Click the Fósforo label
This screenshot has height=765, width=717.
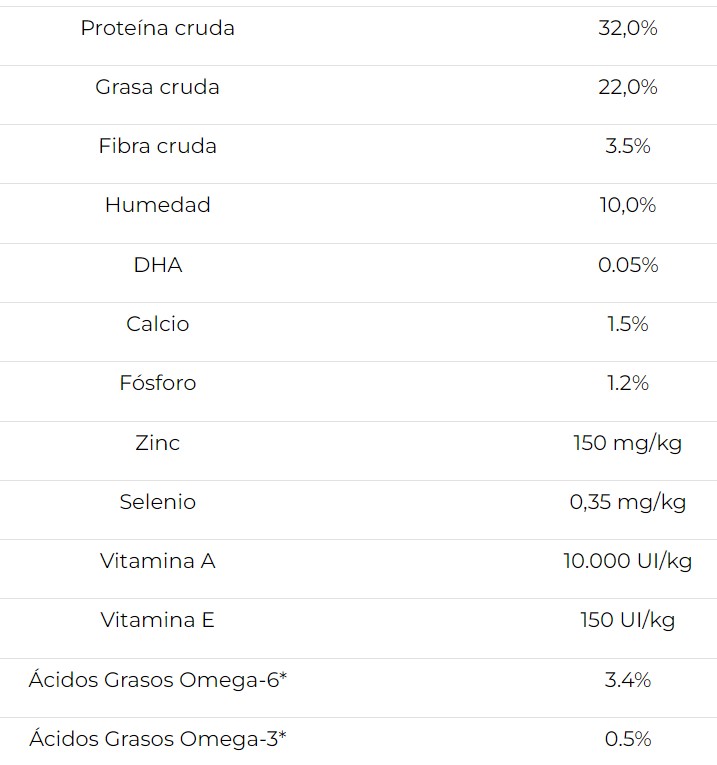coord(157,383)
